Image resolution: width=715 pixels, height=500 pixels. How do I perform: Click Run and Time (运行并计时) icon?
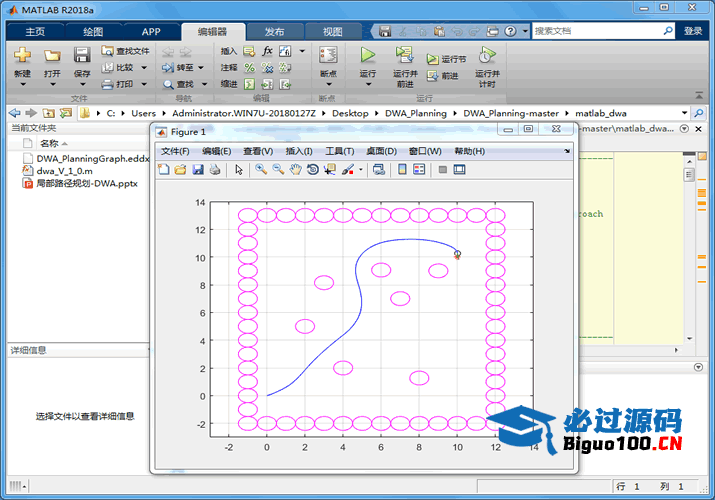pyautogui.click(x=487, y=55)
